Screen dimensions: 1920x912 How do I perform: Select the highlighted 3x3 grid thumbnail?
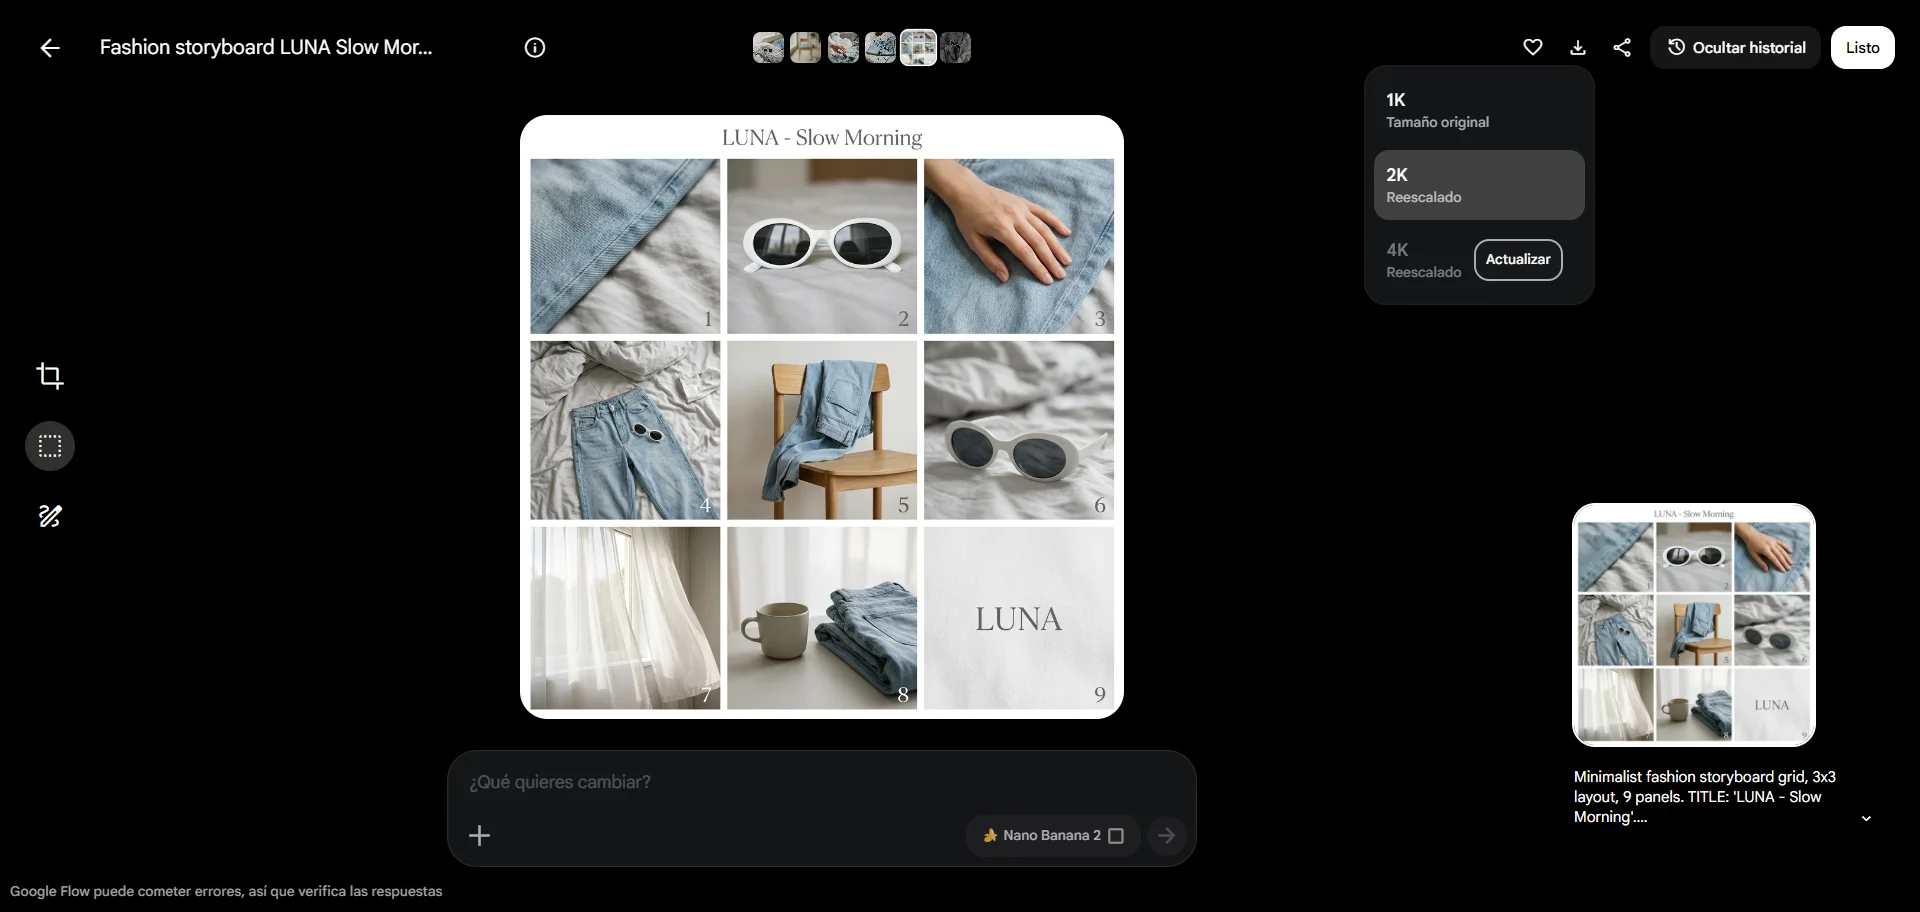[x=918, y=48]
